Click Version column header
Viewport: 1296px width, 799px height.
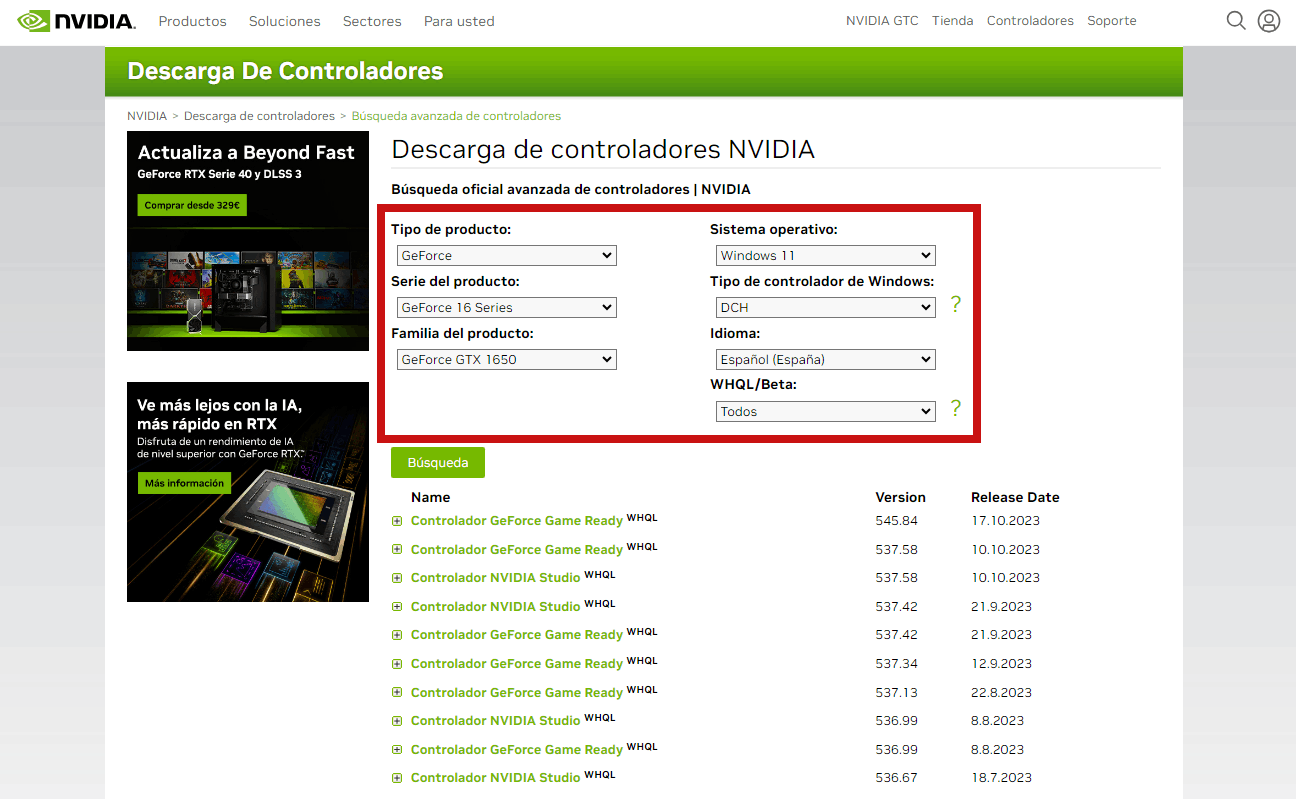pyautogui.click(x=900, y=497)
